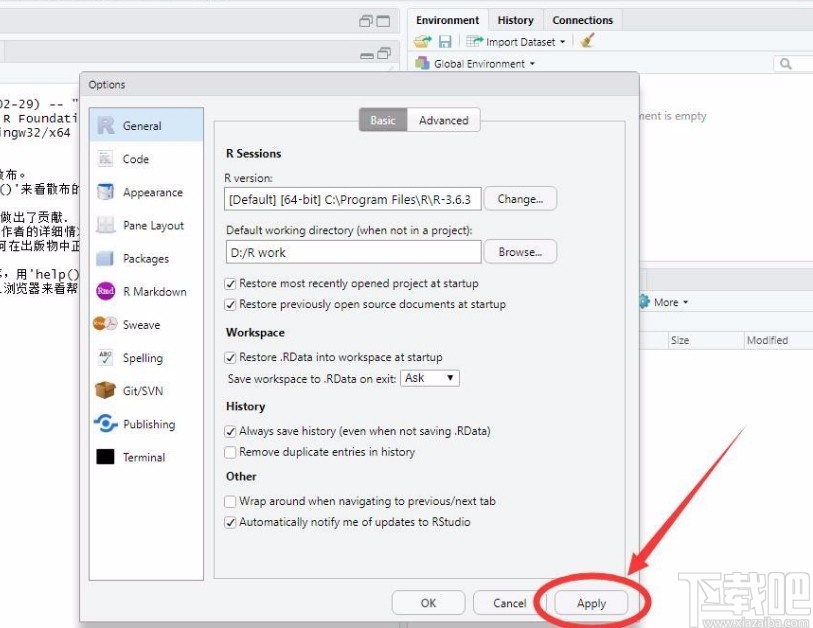This screenshot has width=813, height=628.
Task: Click the clear environment broom icon
Action: point(587,40)
